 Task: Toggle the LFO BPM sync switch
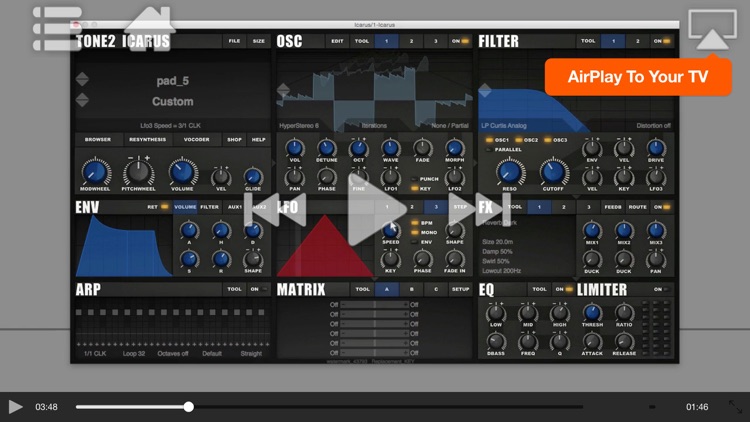coord(422,223)
